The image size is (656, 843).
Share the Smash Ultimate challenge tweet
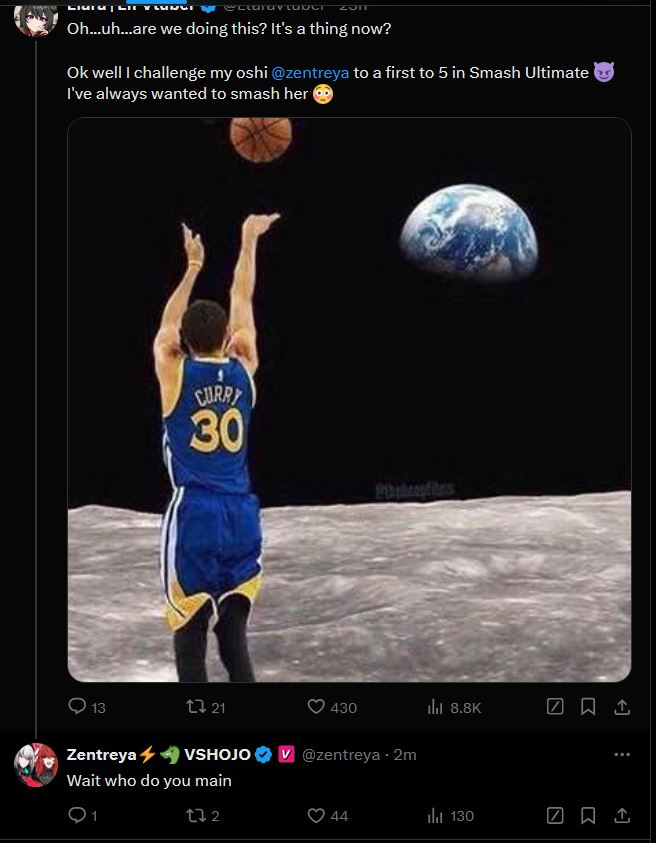coord(621,707)
